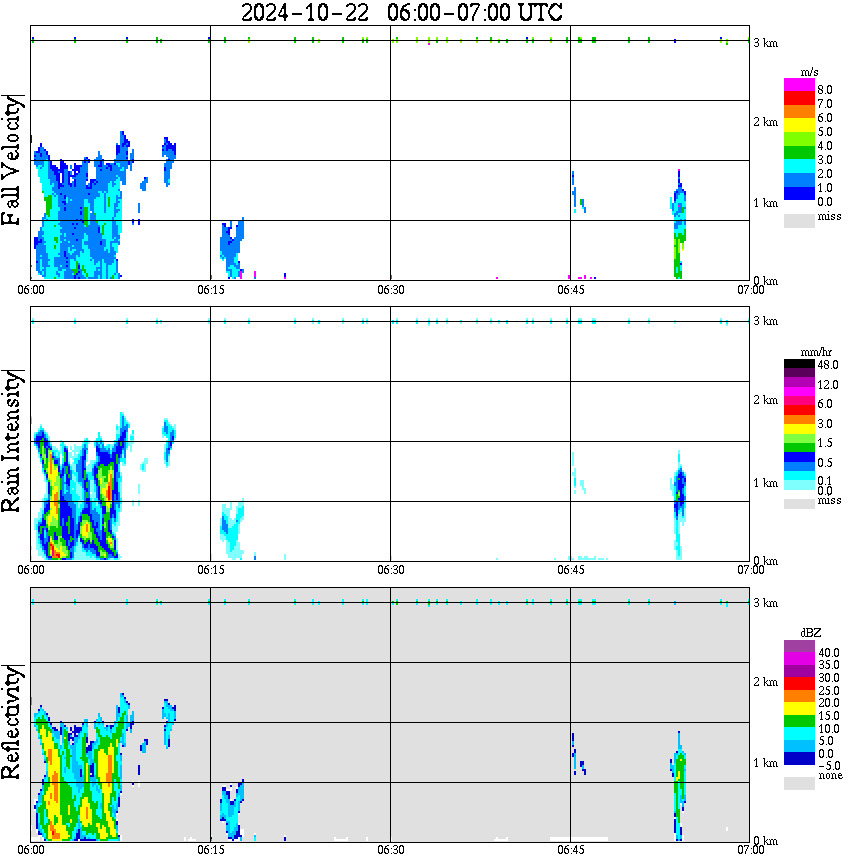
Task: Click the magenta 8.0 swatch in m/s legend
Action: (799, 85)
